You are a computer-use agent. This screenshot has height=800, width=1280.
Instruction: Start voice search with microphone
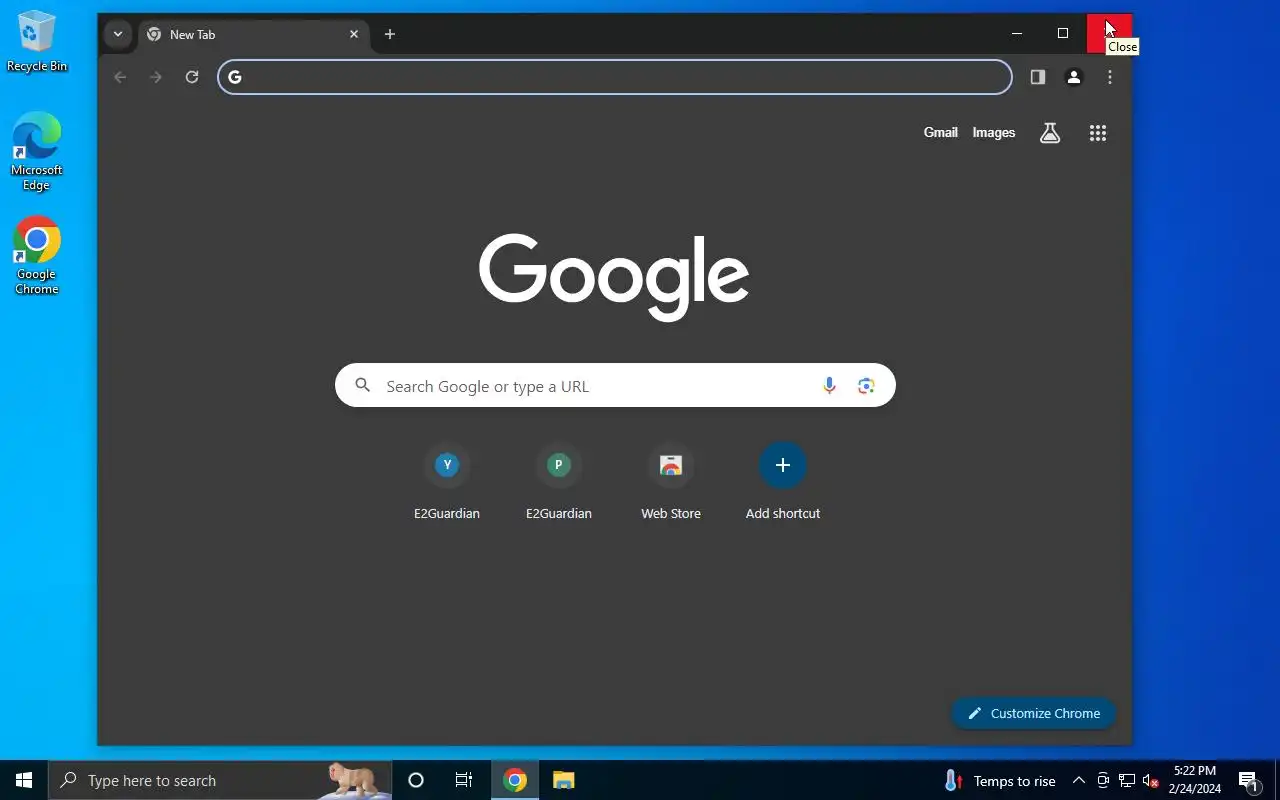829,386
